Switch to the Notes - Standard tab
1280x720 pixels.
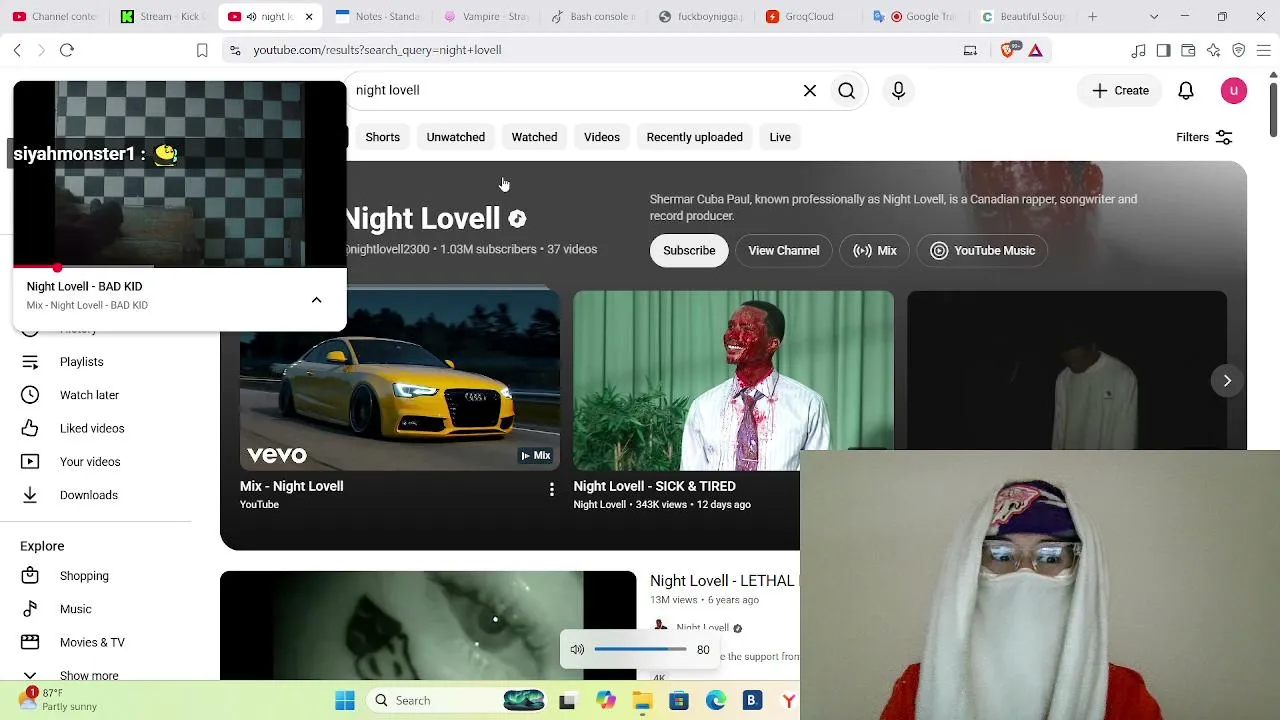pyautogui.click(x=377, y=16)
